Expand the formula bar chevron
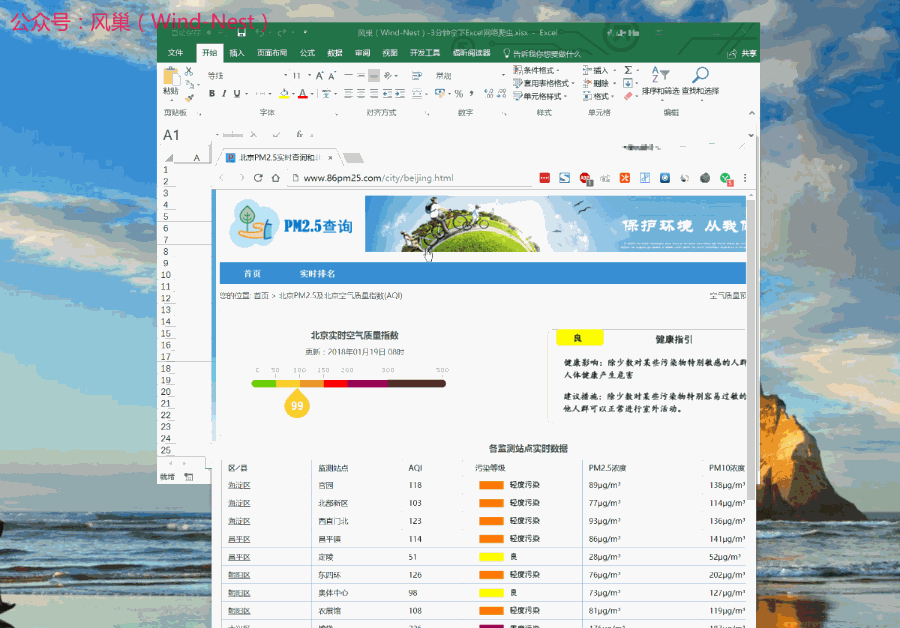 coord(751,135)
